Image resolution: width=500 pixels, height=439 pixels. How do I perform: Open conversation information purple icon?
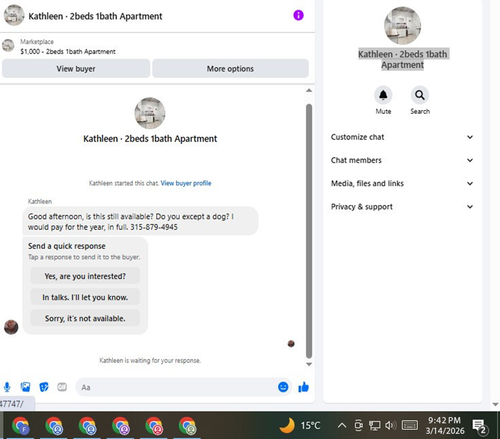coord(298,15)
